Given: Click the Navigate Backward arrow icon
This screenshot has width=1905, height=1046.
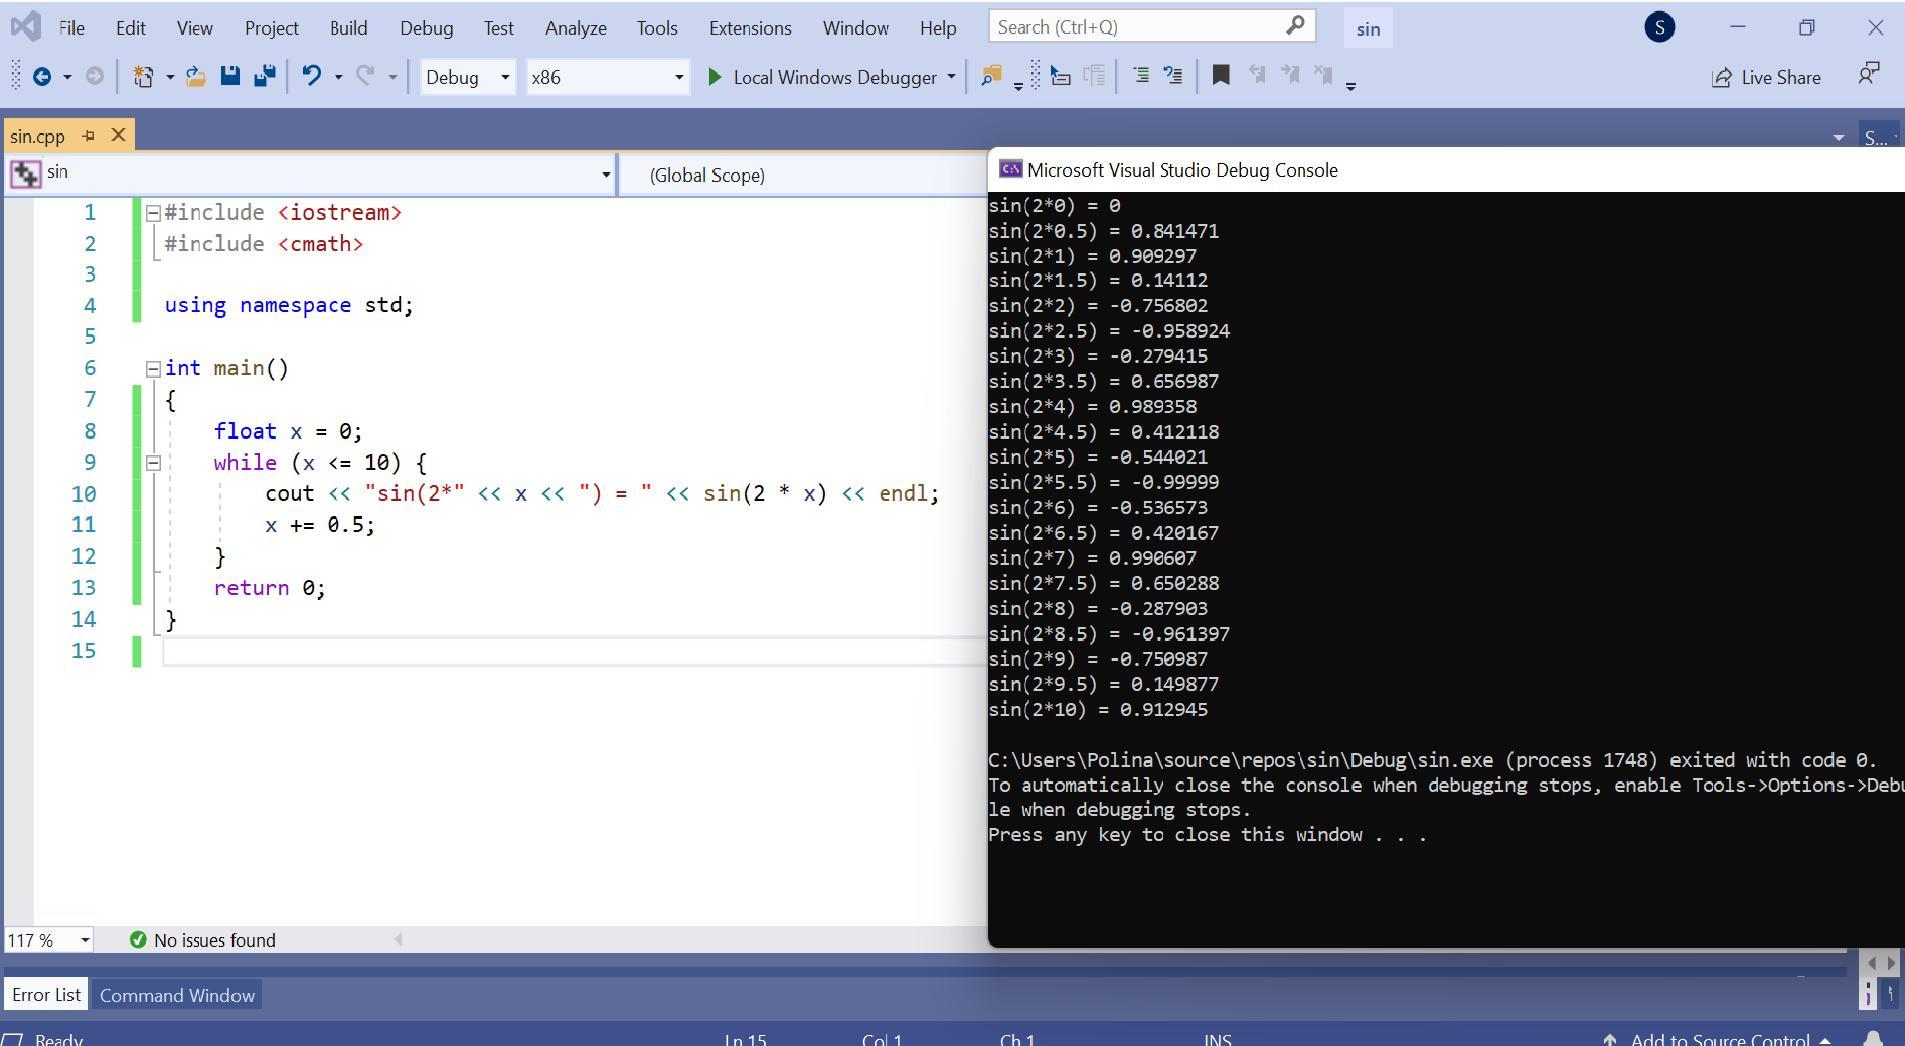Looking at the screenshot, I should (42, 77).
